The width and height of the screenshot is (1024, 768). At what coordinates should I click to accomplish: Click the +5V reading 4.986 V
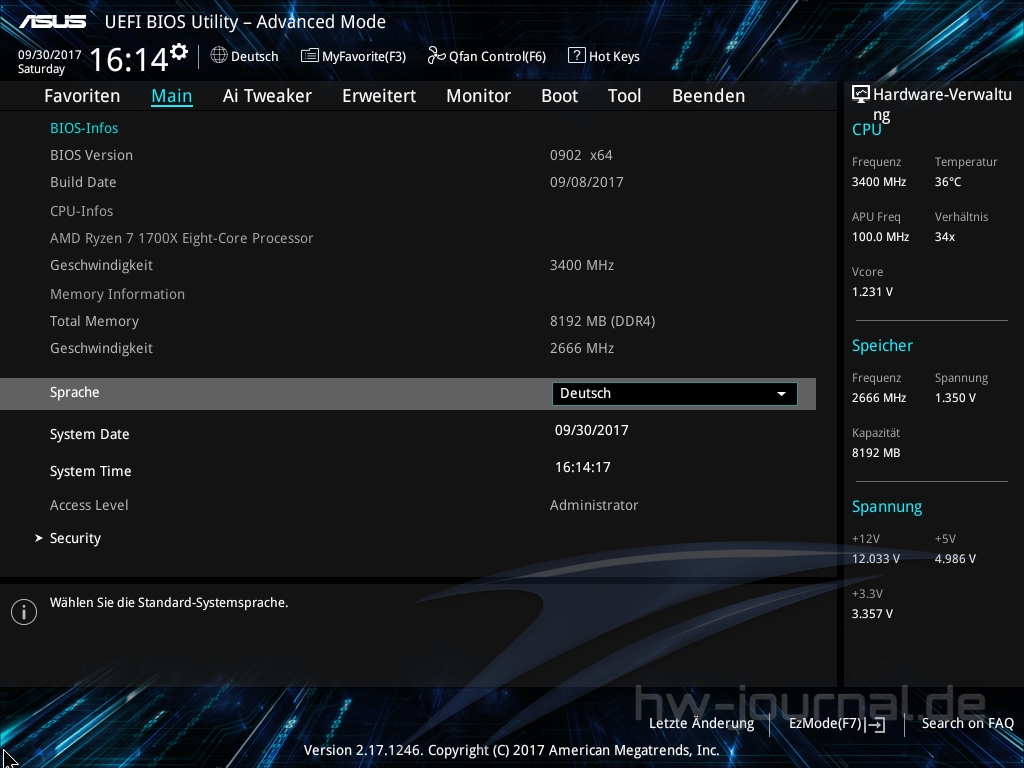point(955,559)
